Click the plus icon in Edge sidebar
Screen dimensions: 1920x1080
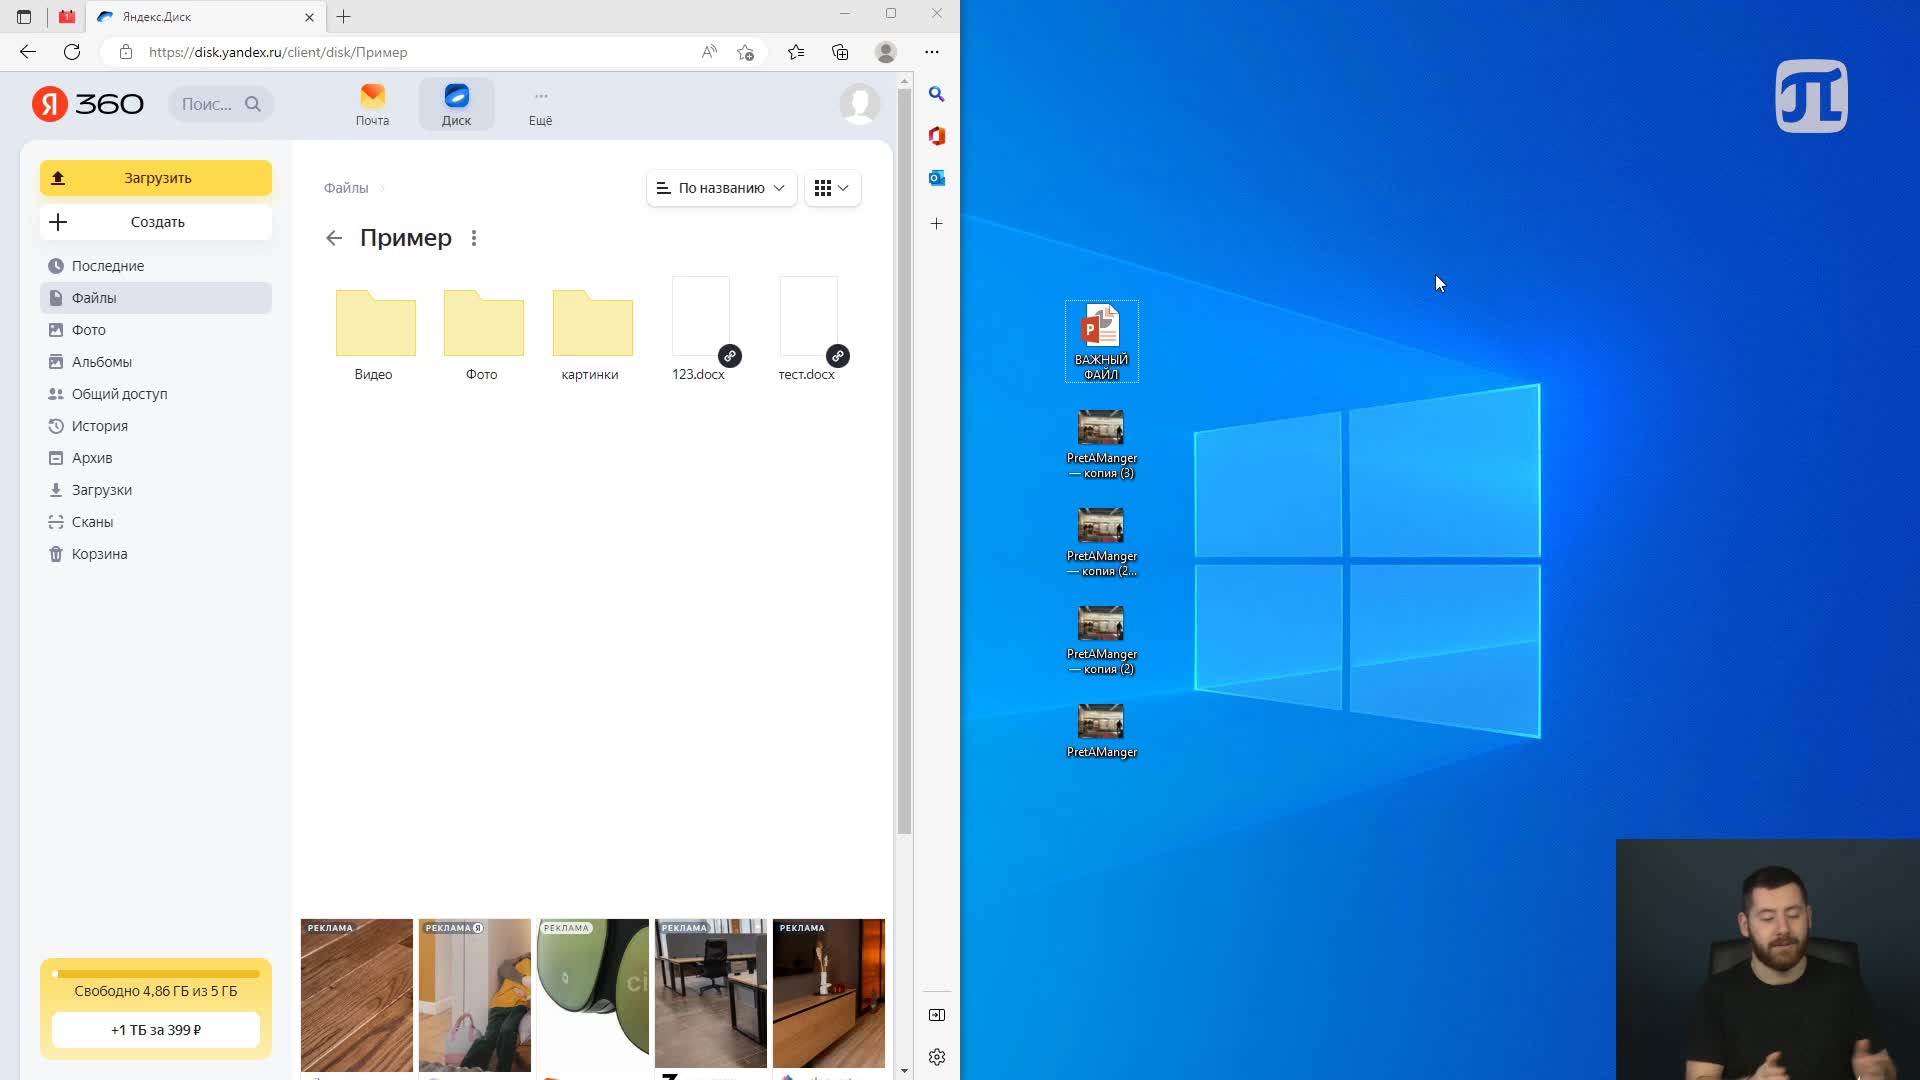pos(937,224)
